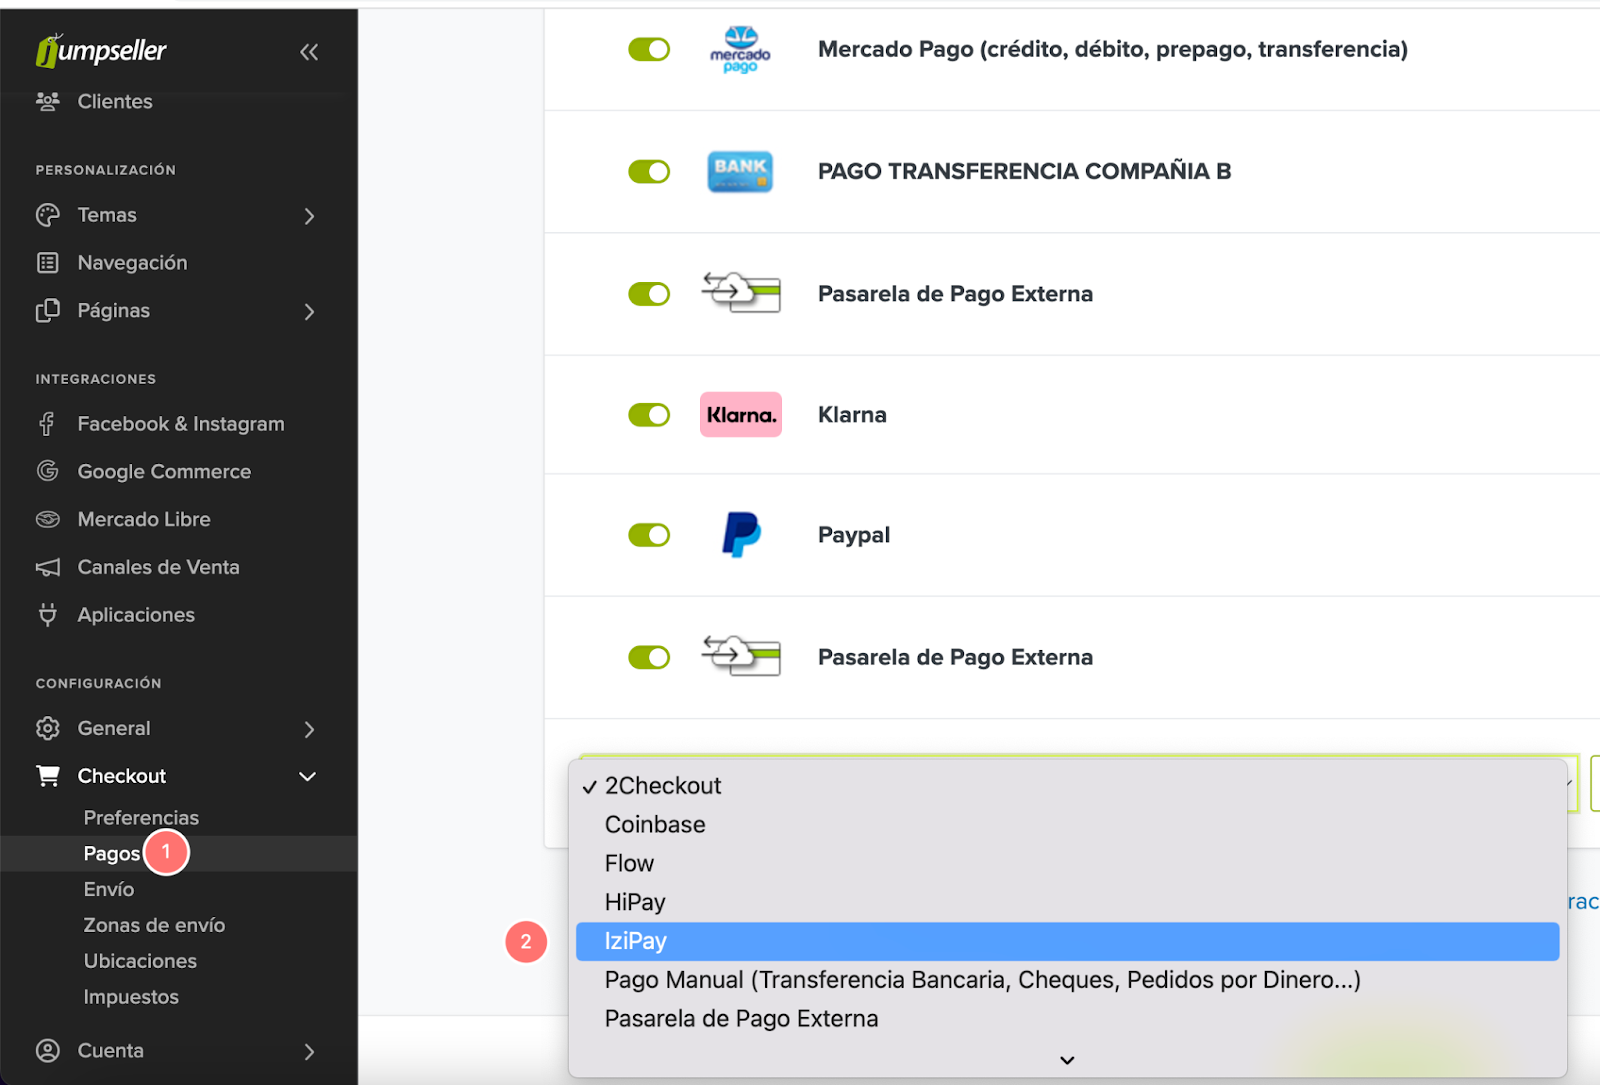
Task: Open Pagos under Checkout
Action: pyautogui.click(x=112, y=854)
